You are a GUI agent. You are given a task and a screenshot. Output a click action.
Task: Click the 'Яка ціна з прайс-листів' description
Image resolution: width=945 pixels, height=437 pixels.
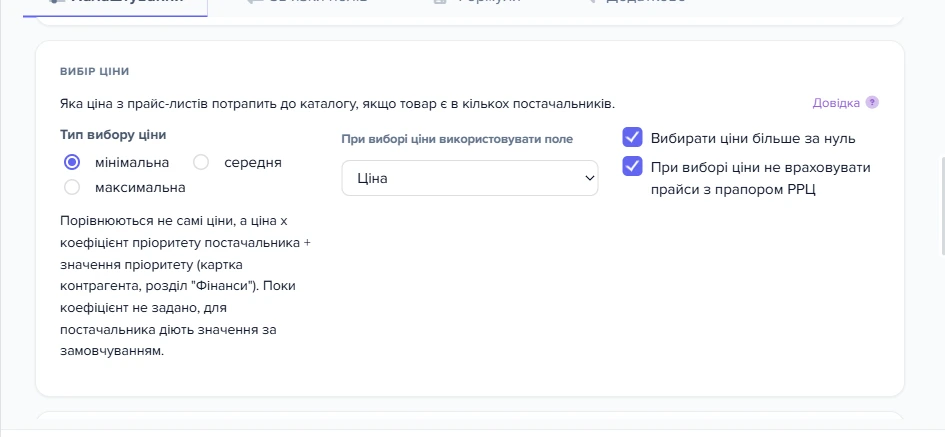pos(338,104)
